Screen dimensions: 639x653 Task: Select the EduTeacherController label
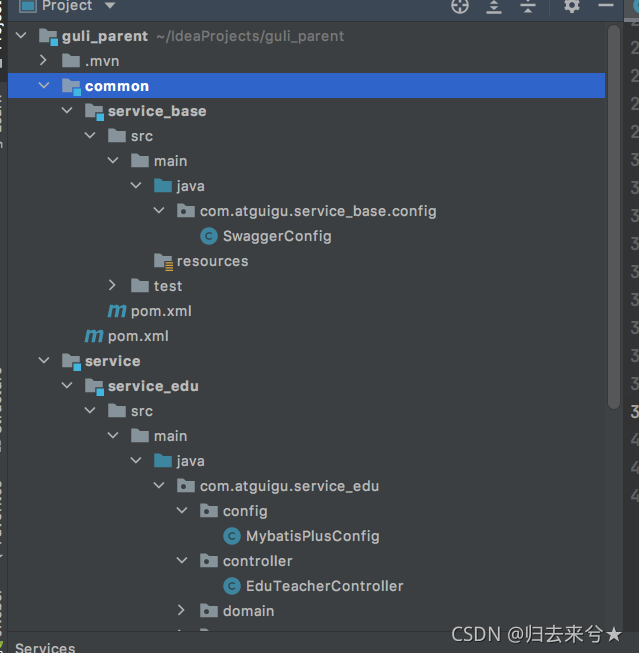(x=324, y=586)
